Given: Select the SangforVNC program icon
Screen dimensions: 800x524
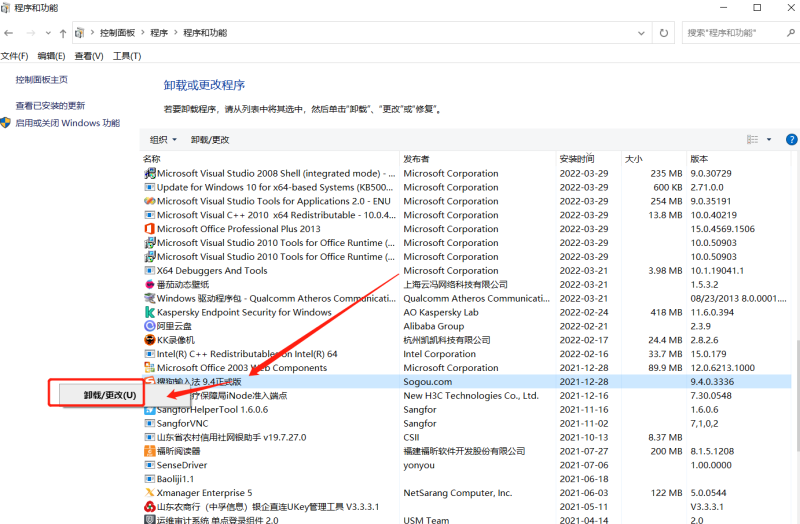Looking at the screenshot, I should (149, 423).
